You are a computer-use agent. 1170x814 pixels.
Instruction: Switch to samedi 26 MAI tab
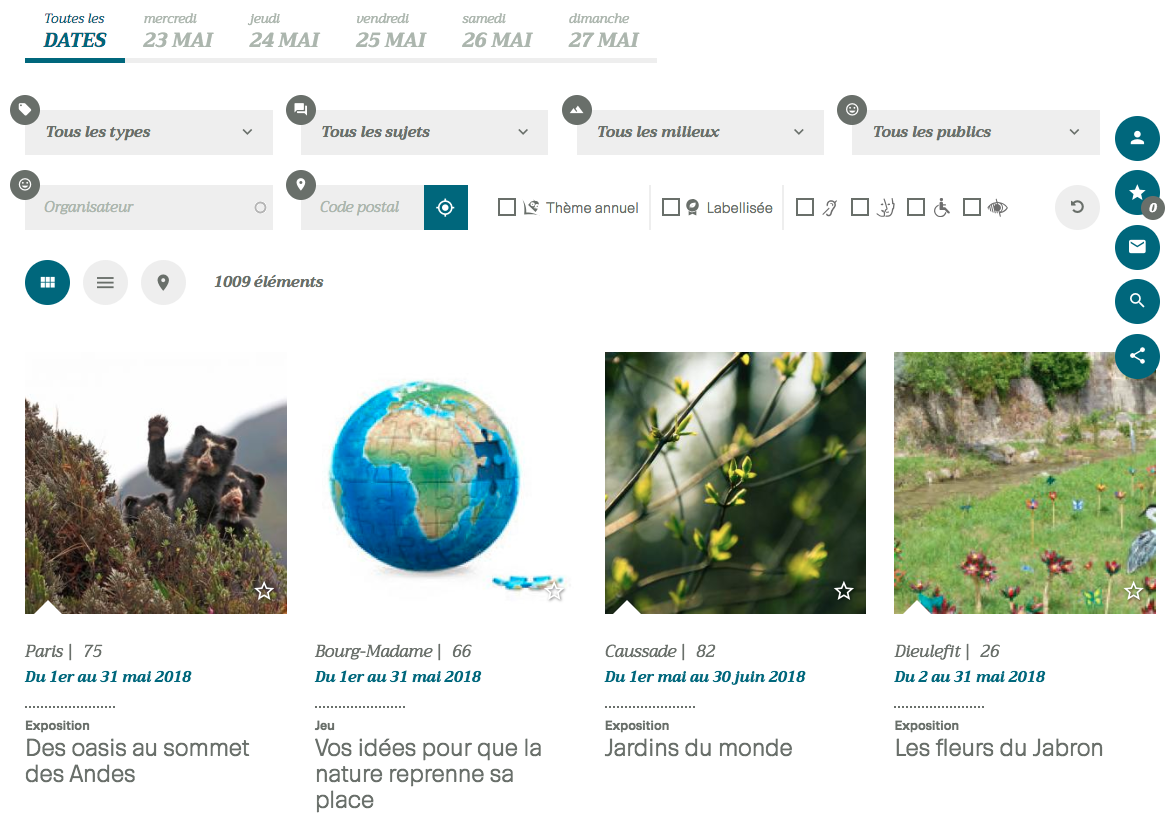497,31
